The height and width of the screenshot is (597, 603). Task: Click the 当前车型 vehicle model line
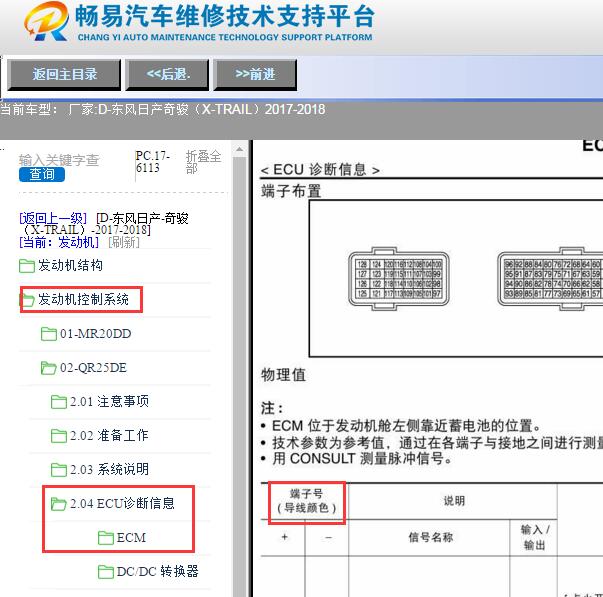pos(163,110)
